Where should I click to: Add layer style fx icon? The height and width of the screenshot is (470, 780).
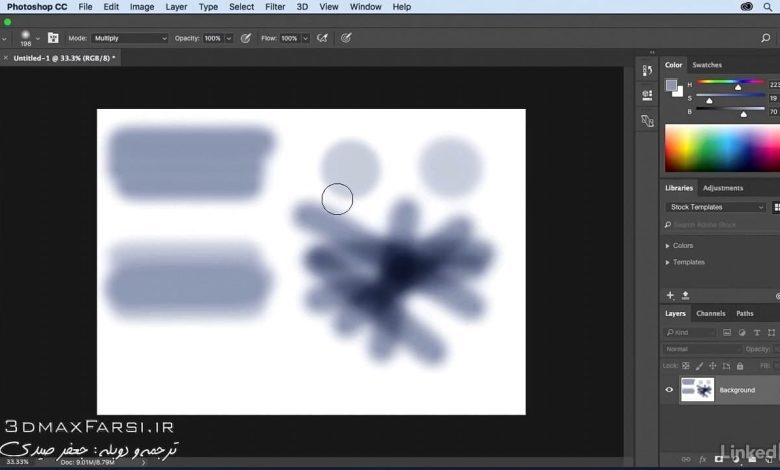(x=703, y=460)
